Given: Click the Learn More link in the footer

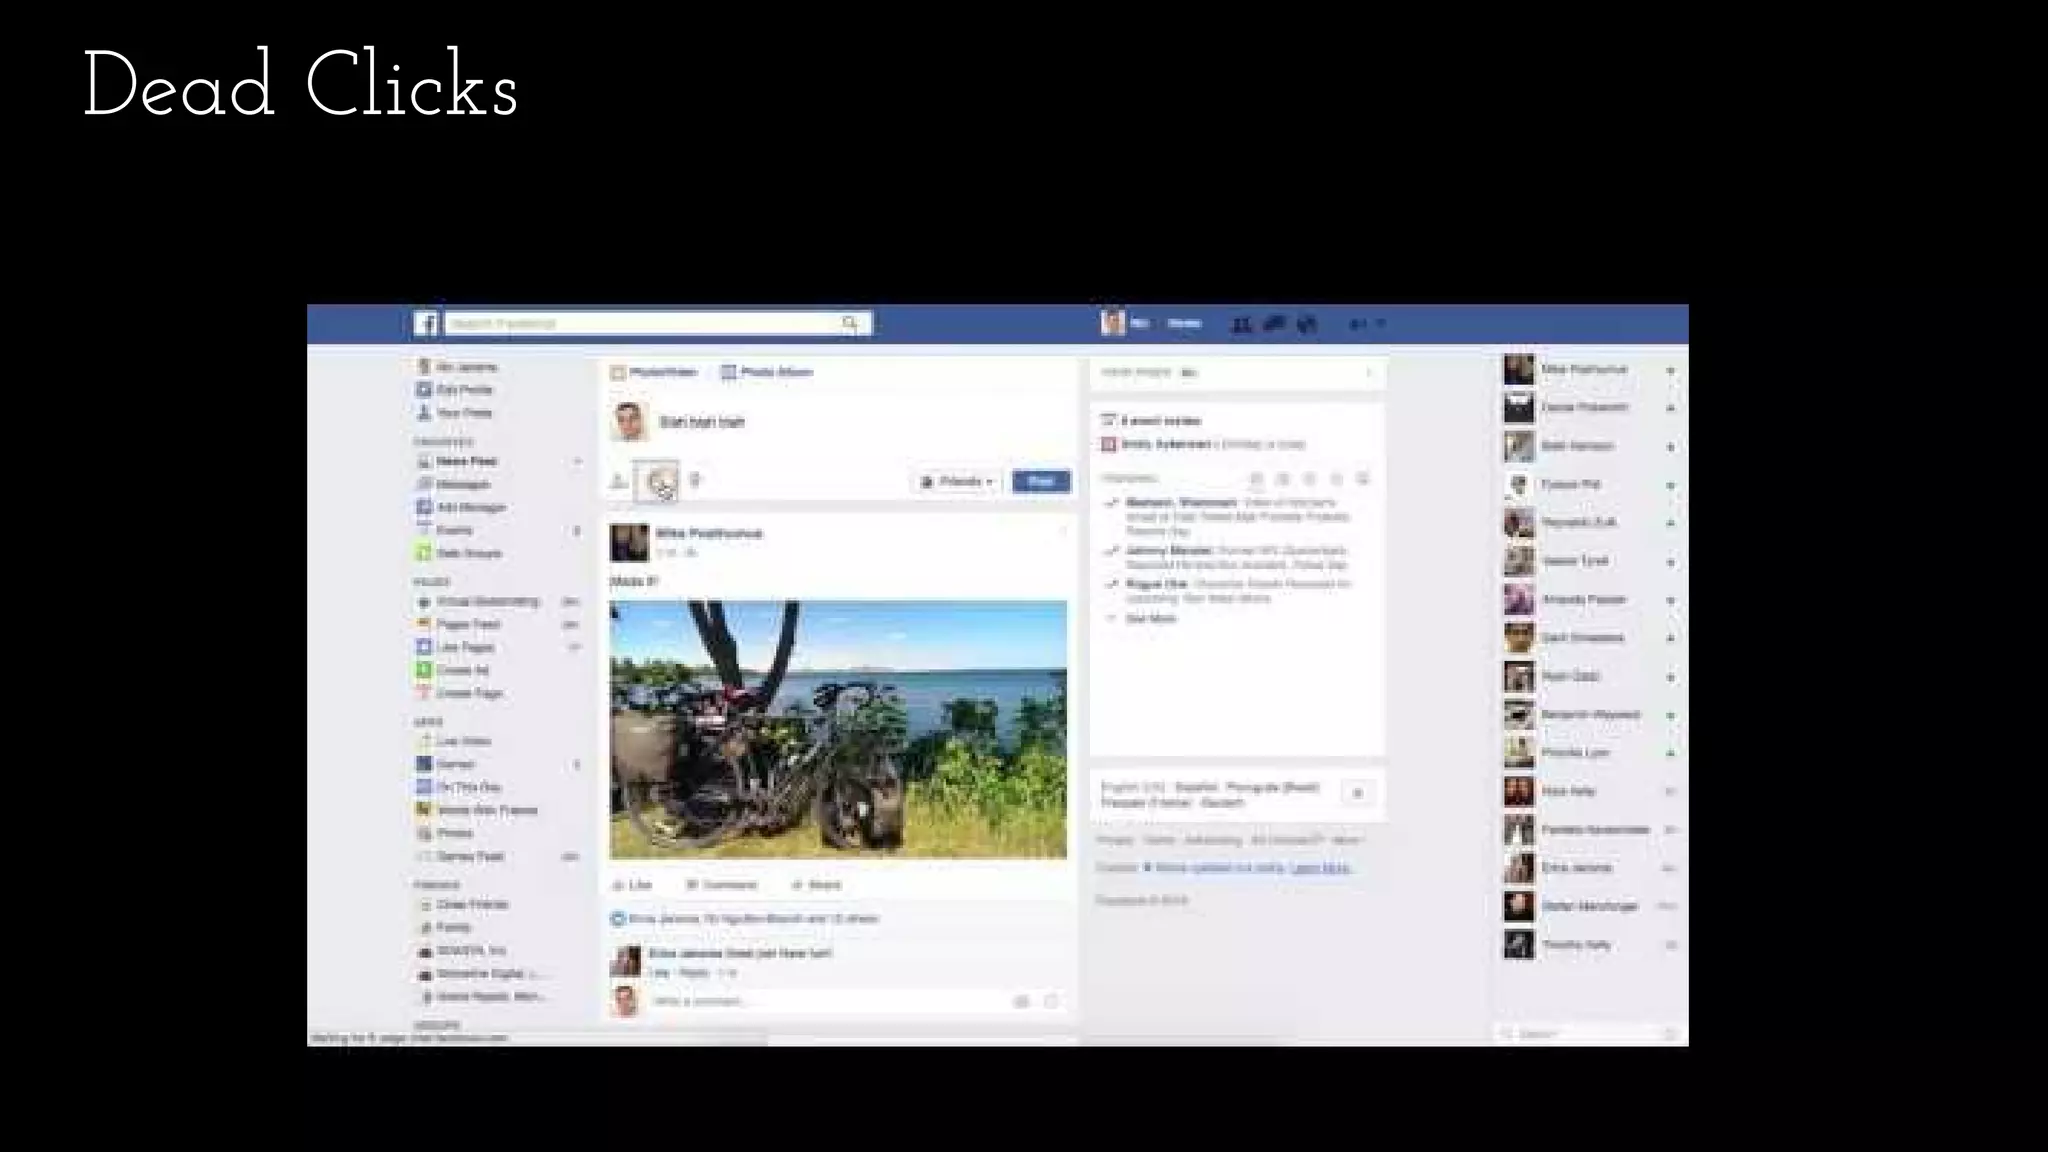Looking at the screenshot, I should click(x=1320, y=868).
